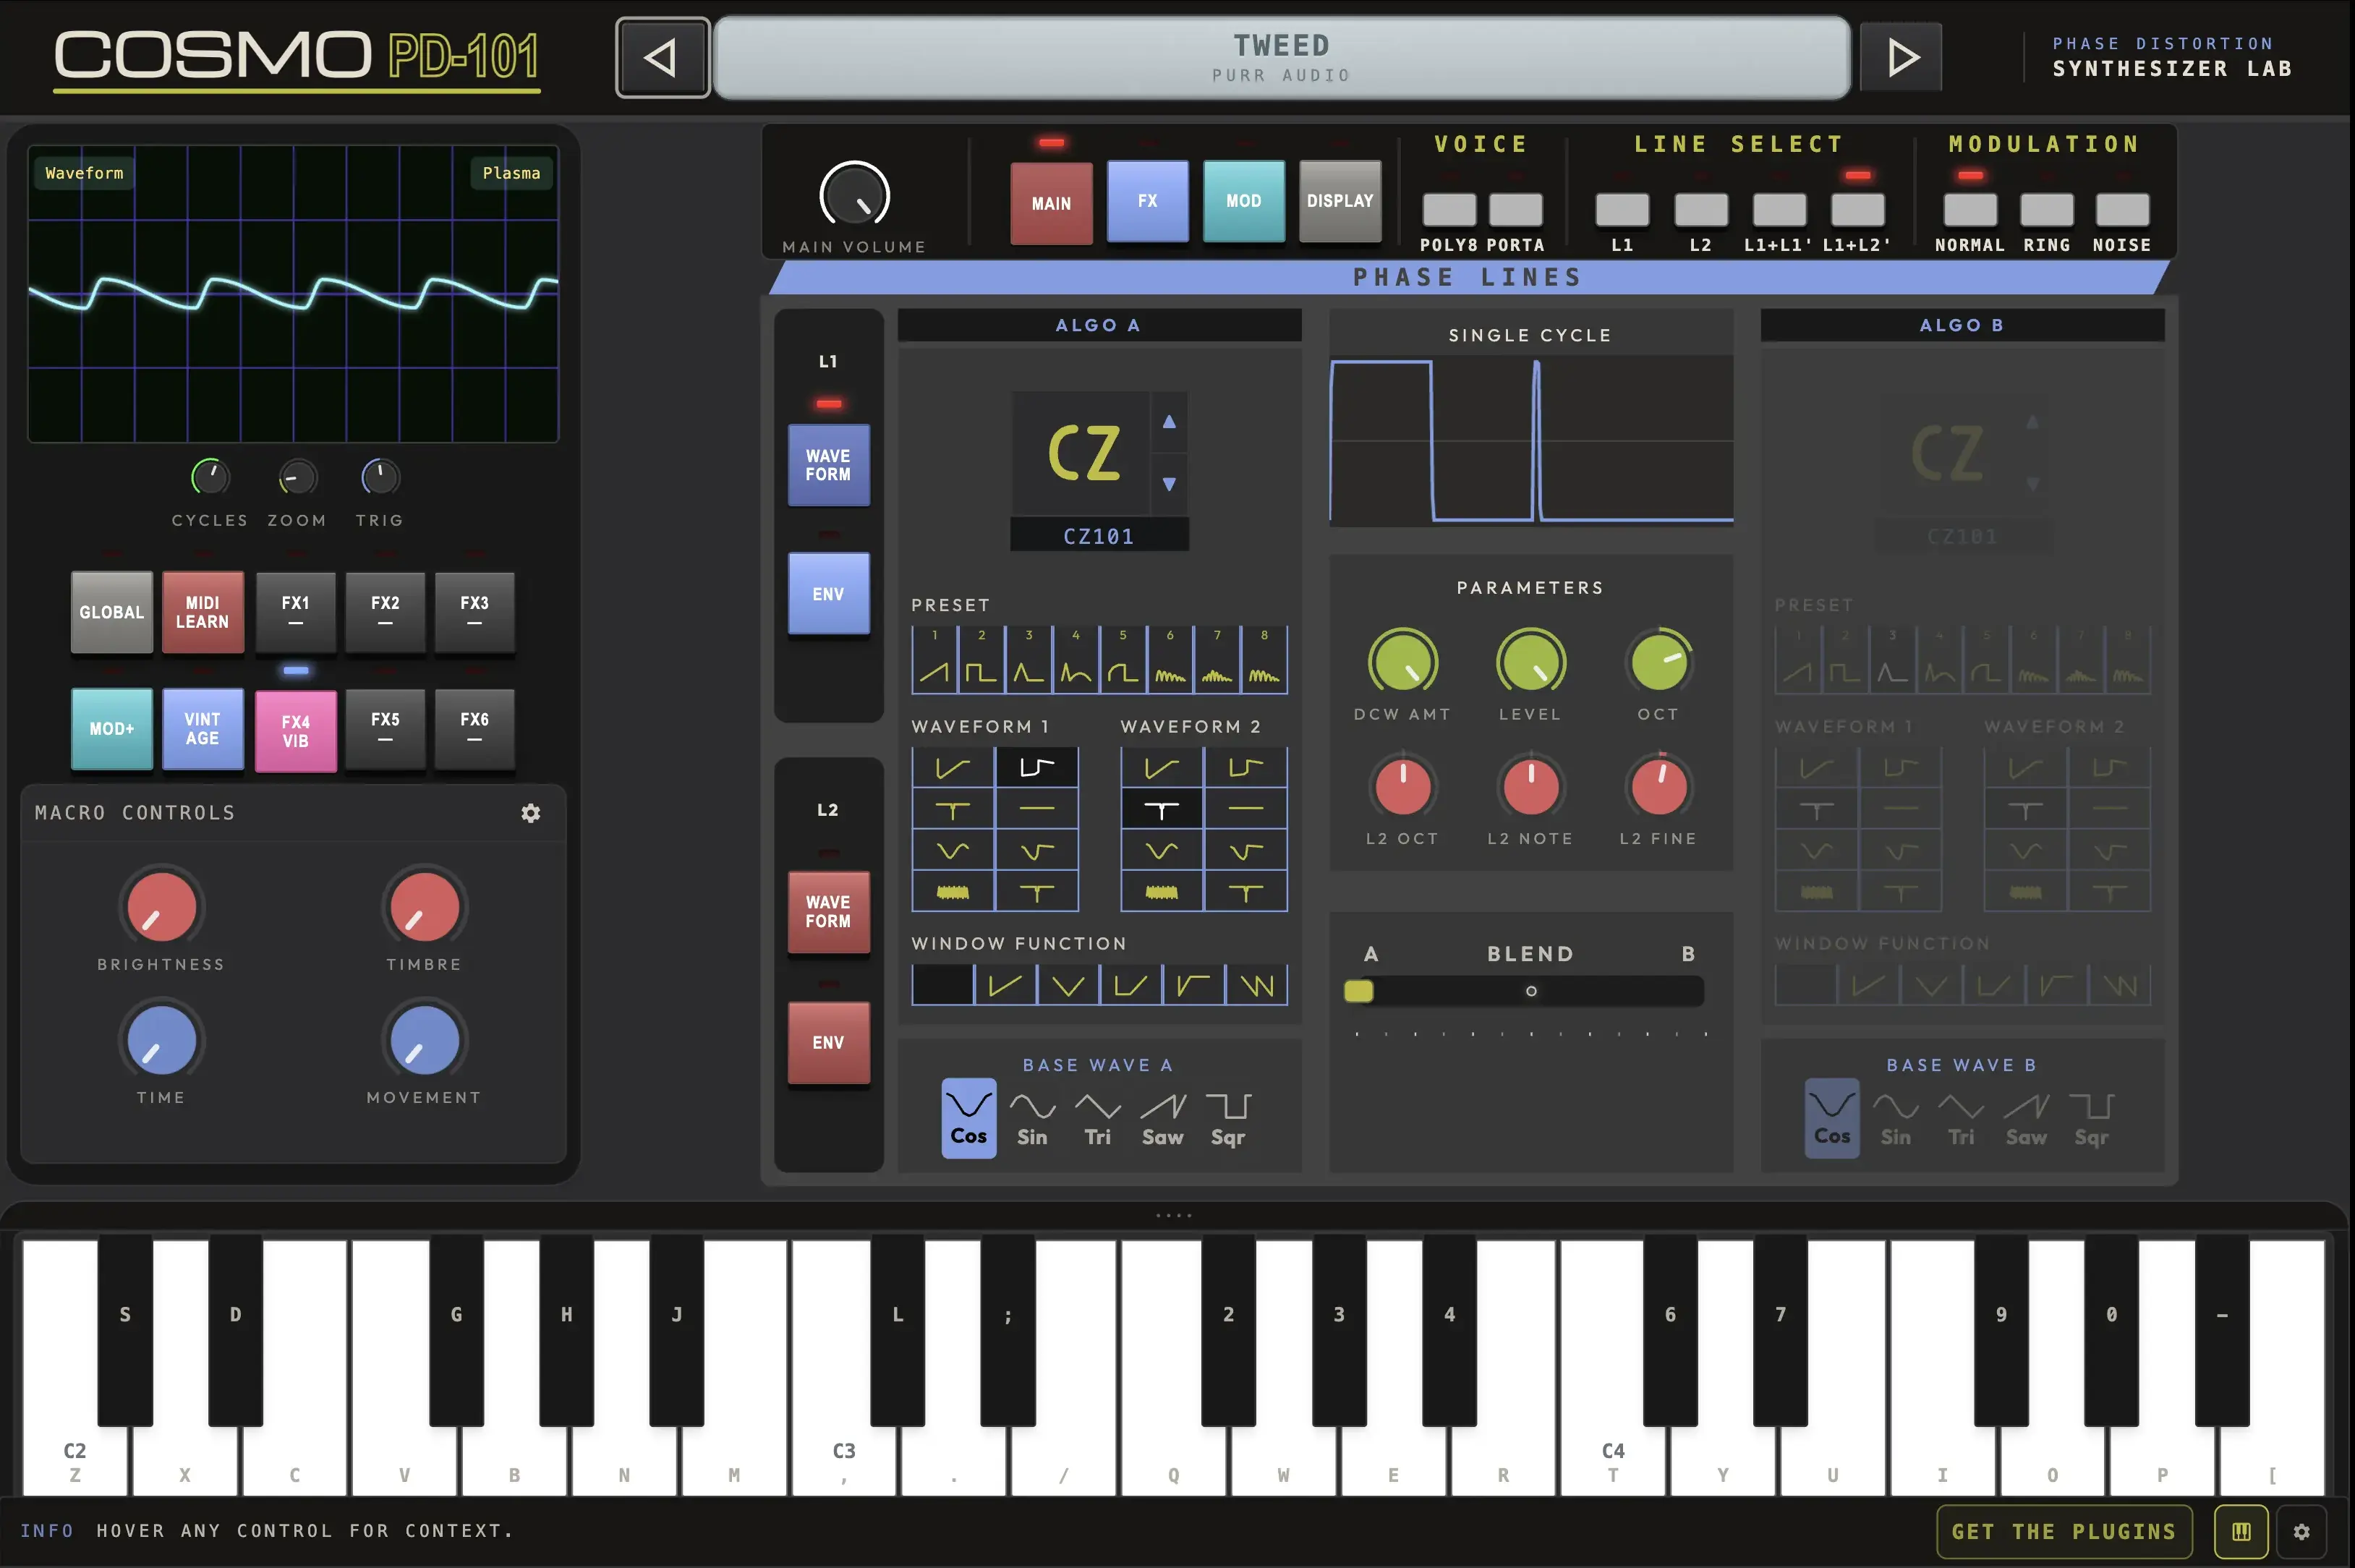Viewport: 2355px width, 1568px height.
Task: Select Algo A preset 5 shape
Action: point(1122,661)
